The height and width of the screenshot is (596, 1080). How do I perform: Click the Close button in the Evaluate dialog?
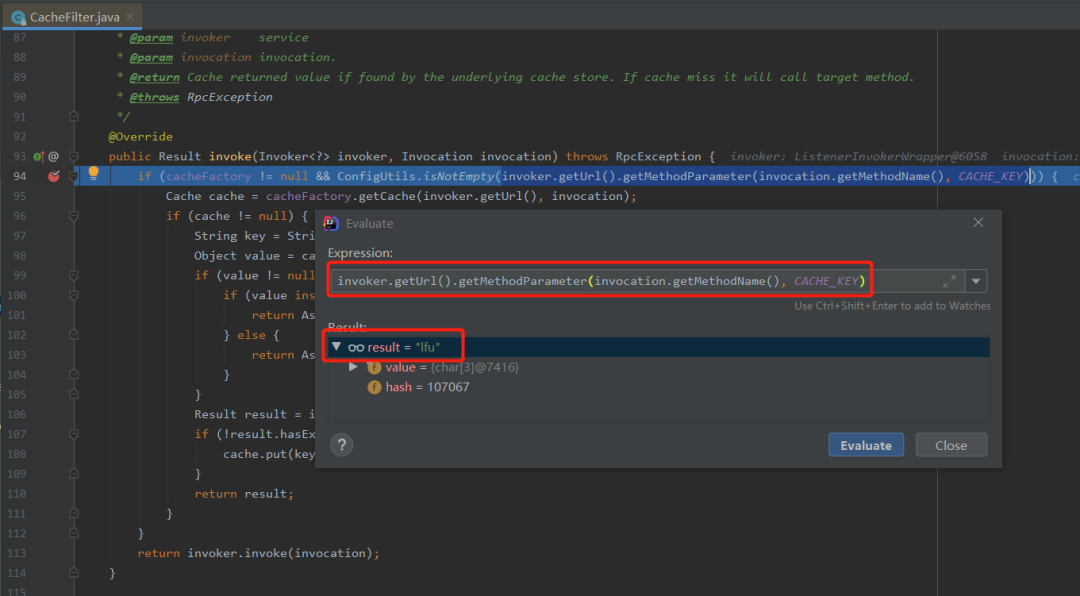pyautogui.click(x=950, y=445)
